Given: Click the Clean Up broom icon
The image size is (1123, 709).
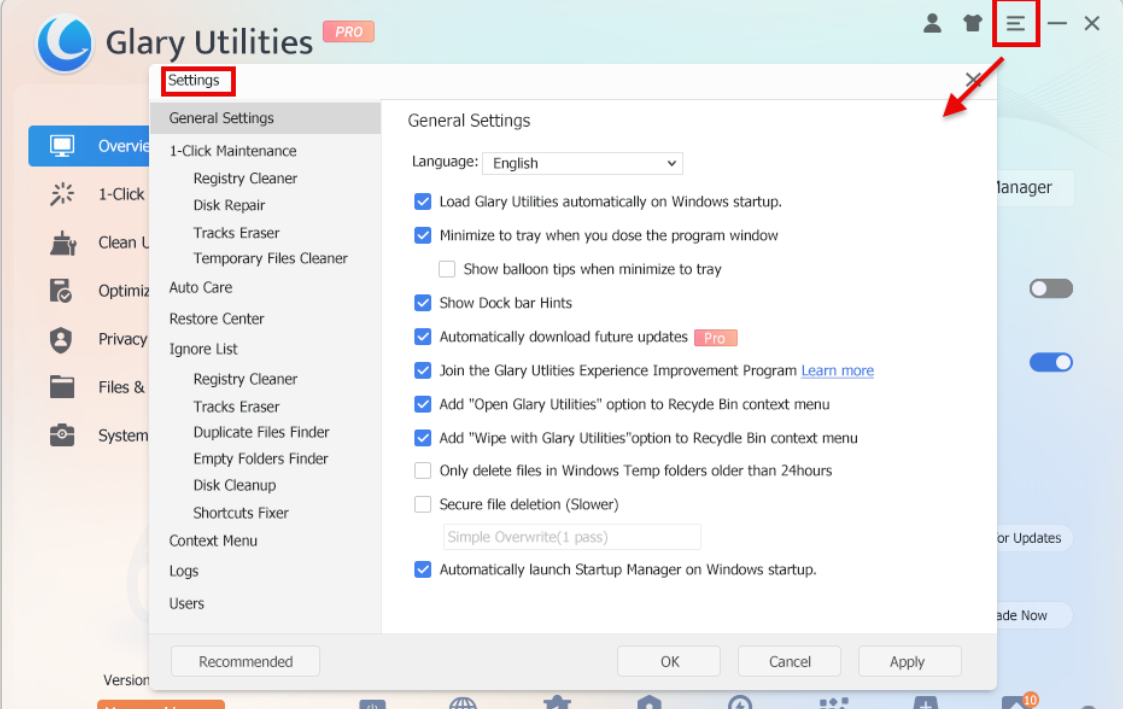Looking at the screenshot, I should pyautogui.click(x=62, y=243).
